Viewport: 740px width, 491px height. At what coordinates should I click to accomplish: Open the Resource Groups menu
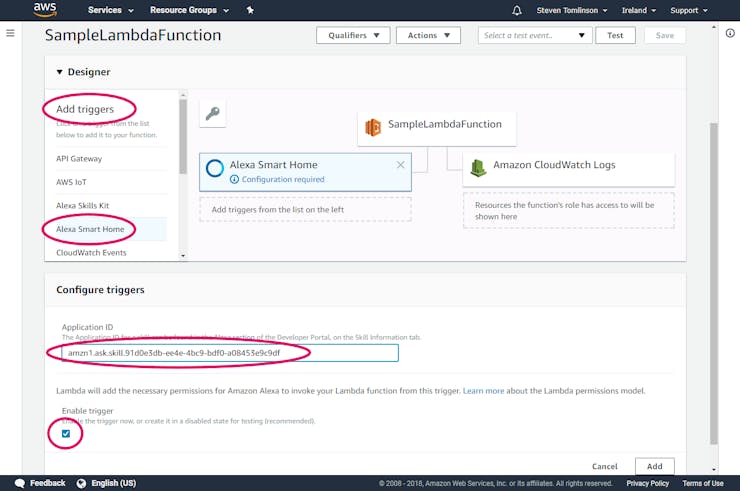pos(189,10)
